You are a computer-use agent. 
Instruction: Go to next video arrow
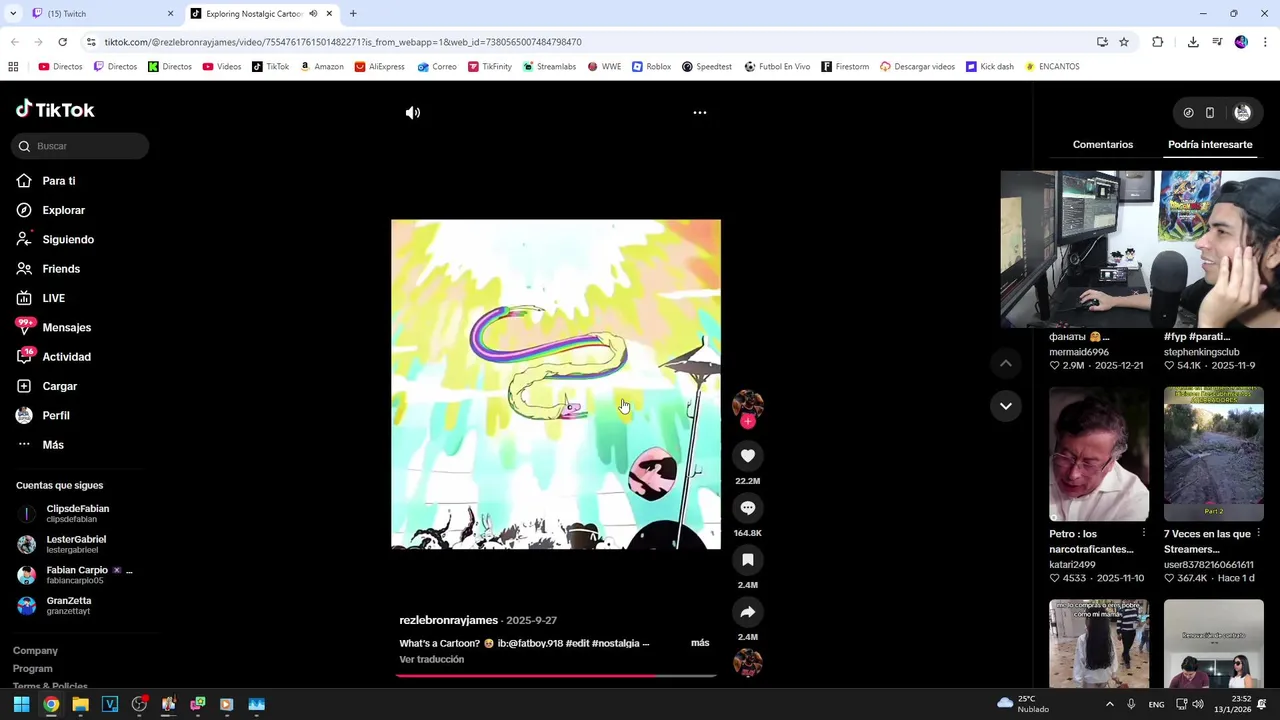click(x=1006, y=406)
